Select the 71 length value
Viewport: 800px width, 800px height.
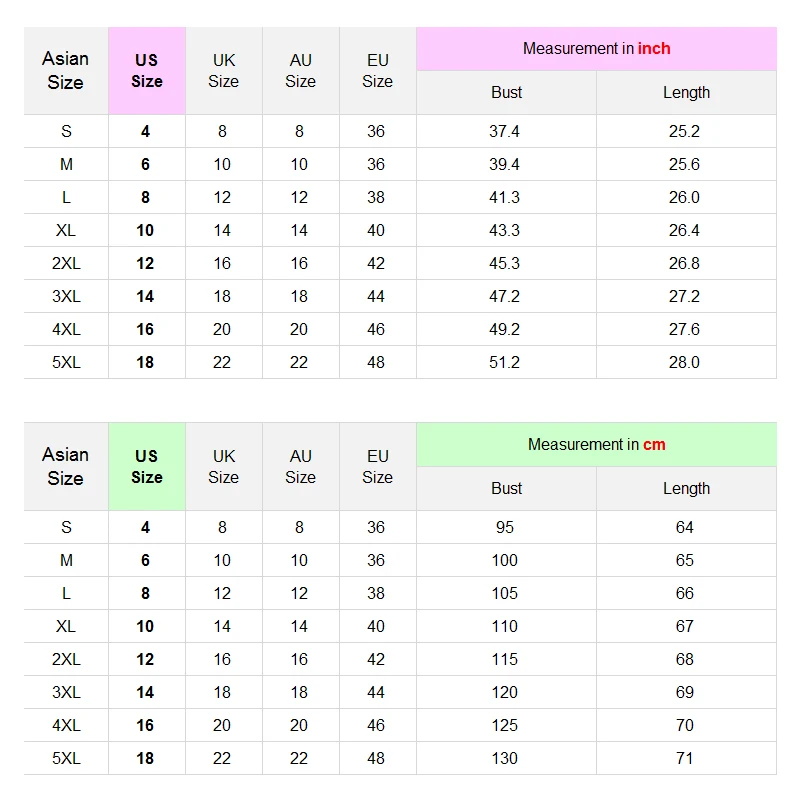pyautogui.click(x=685, y=758)
